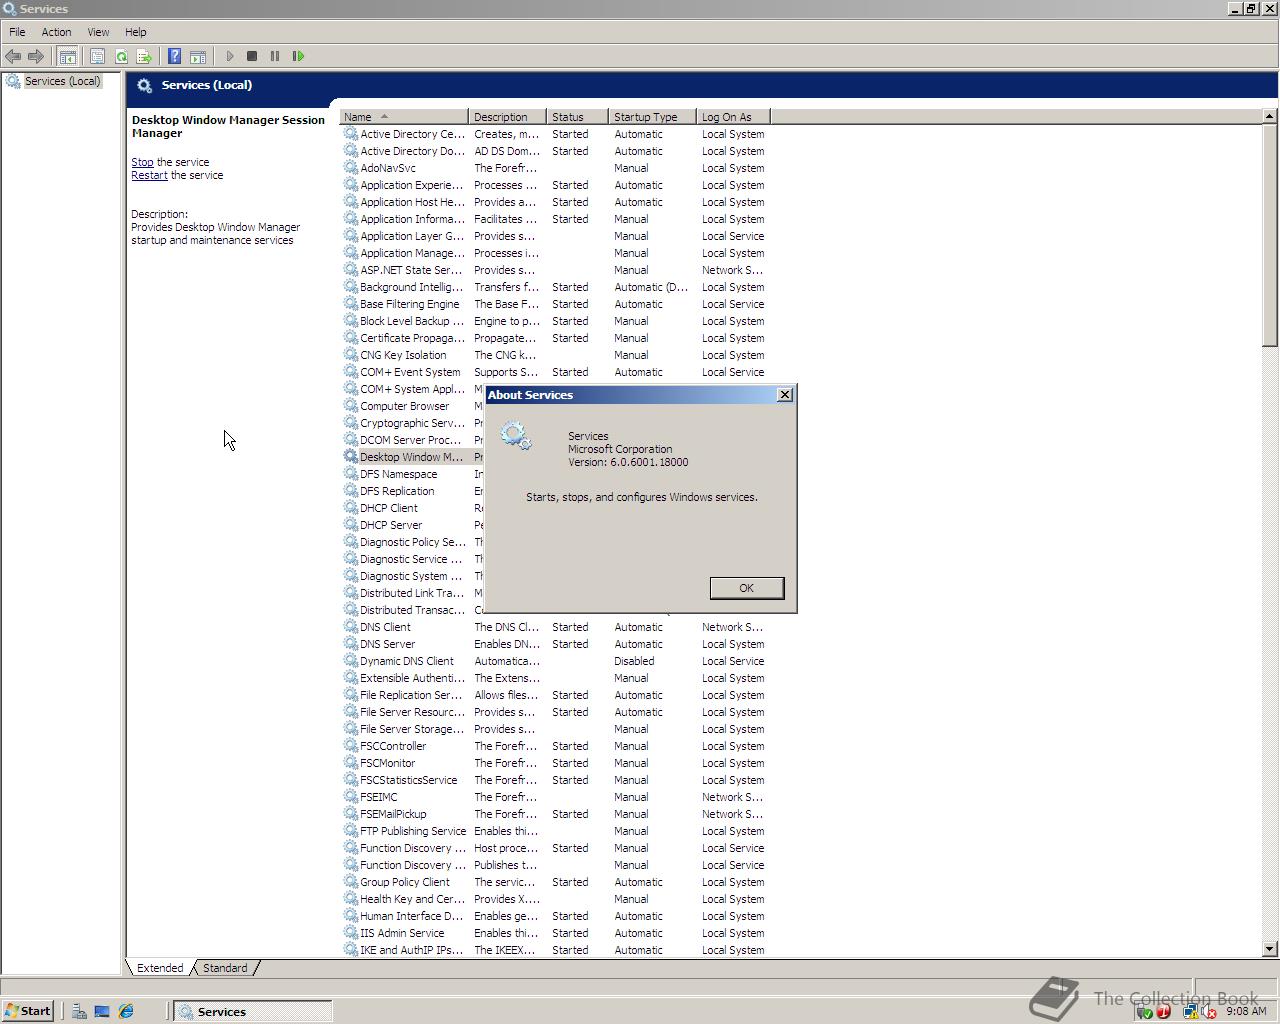This screenshot has height=1024, width=1280.
Task: Toggle the Show/Hide Action Pane icon
Action: click(198, 56)
